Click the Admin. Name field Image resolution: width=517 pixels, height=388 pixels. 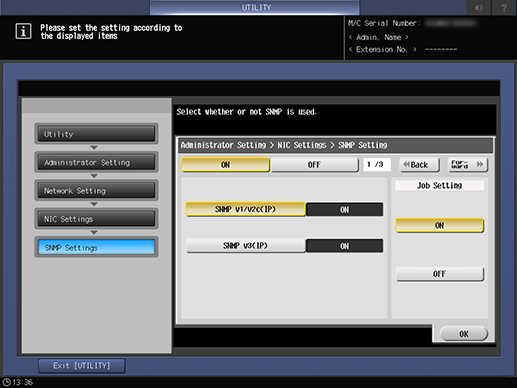(x=378, y=37)
